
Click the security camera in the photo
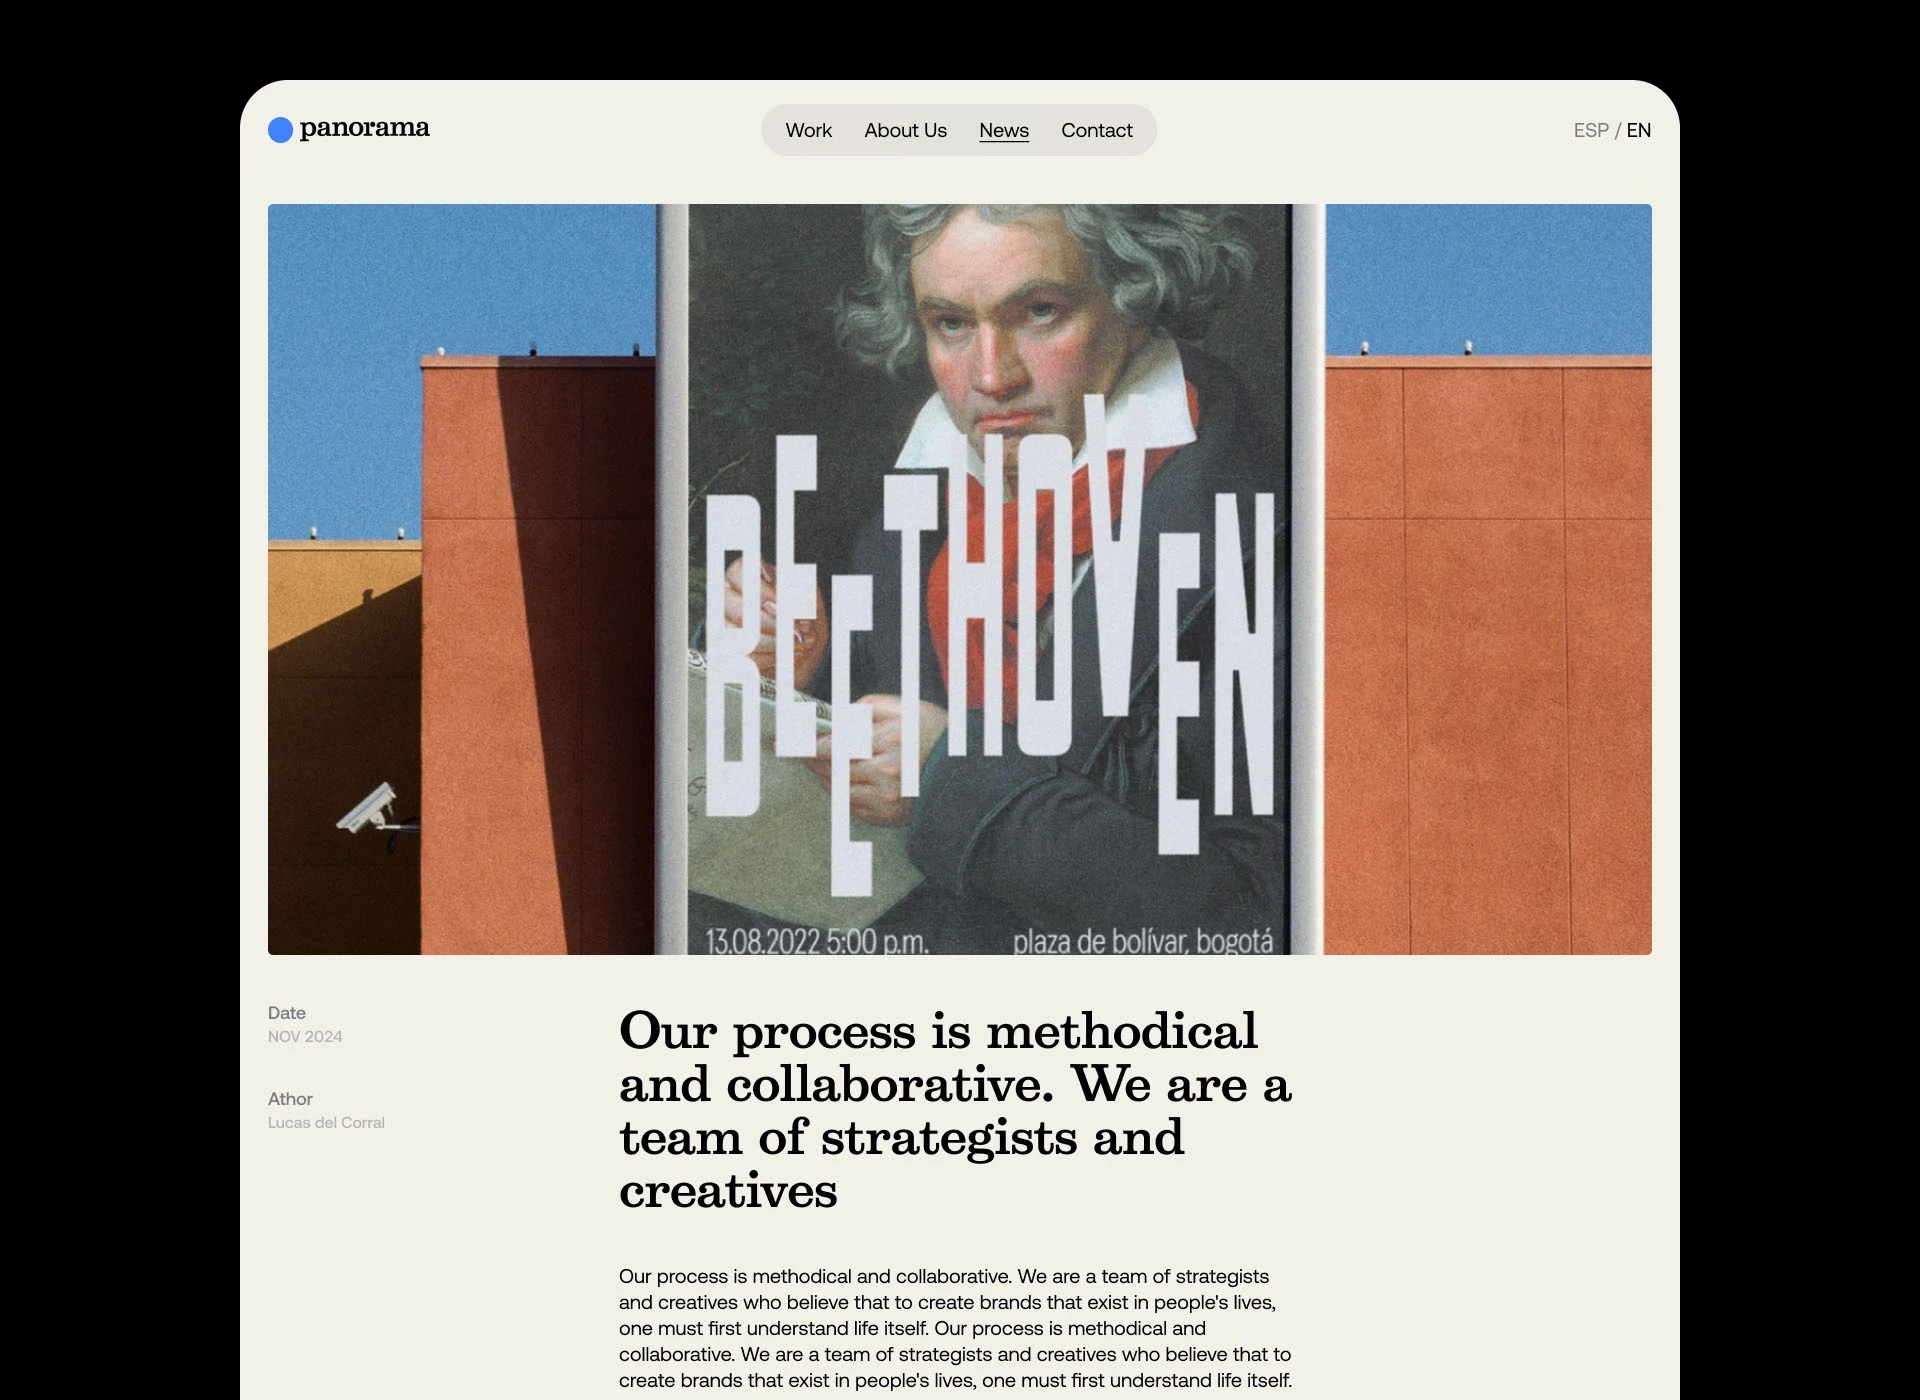375,810
